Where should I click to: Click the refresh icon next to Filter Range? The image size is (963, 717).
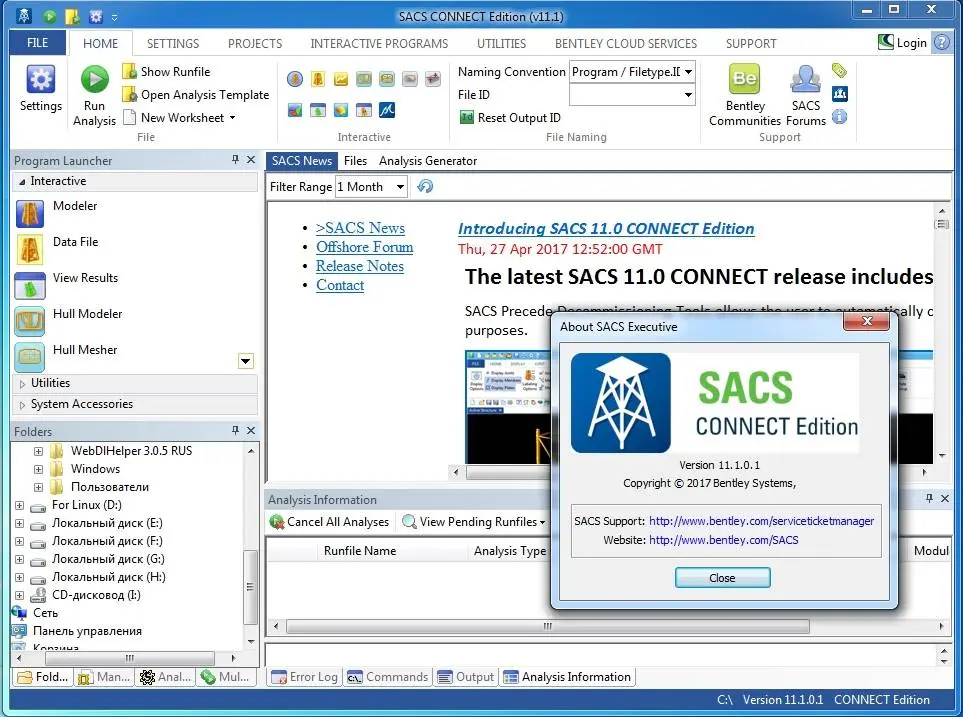424,186
